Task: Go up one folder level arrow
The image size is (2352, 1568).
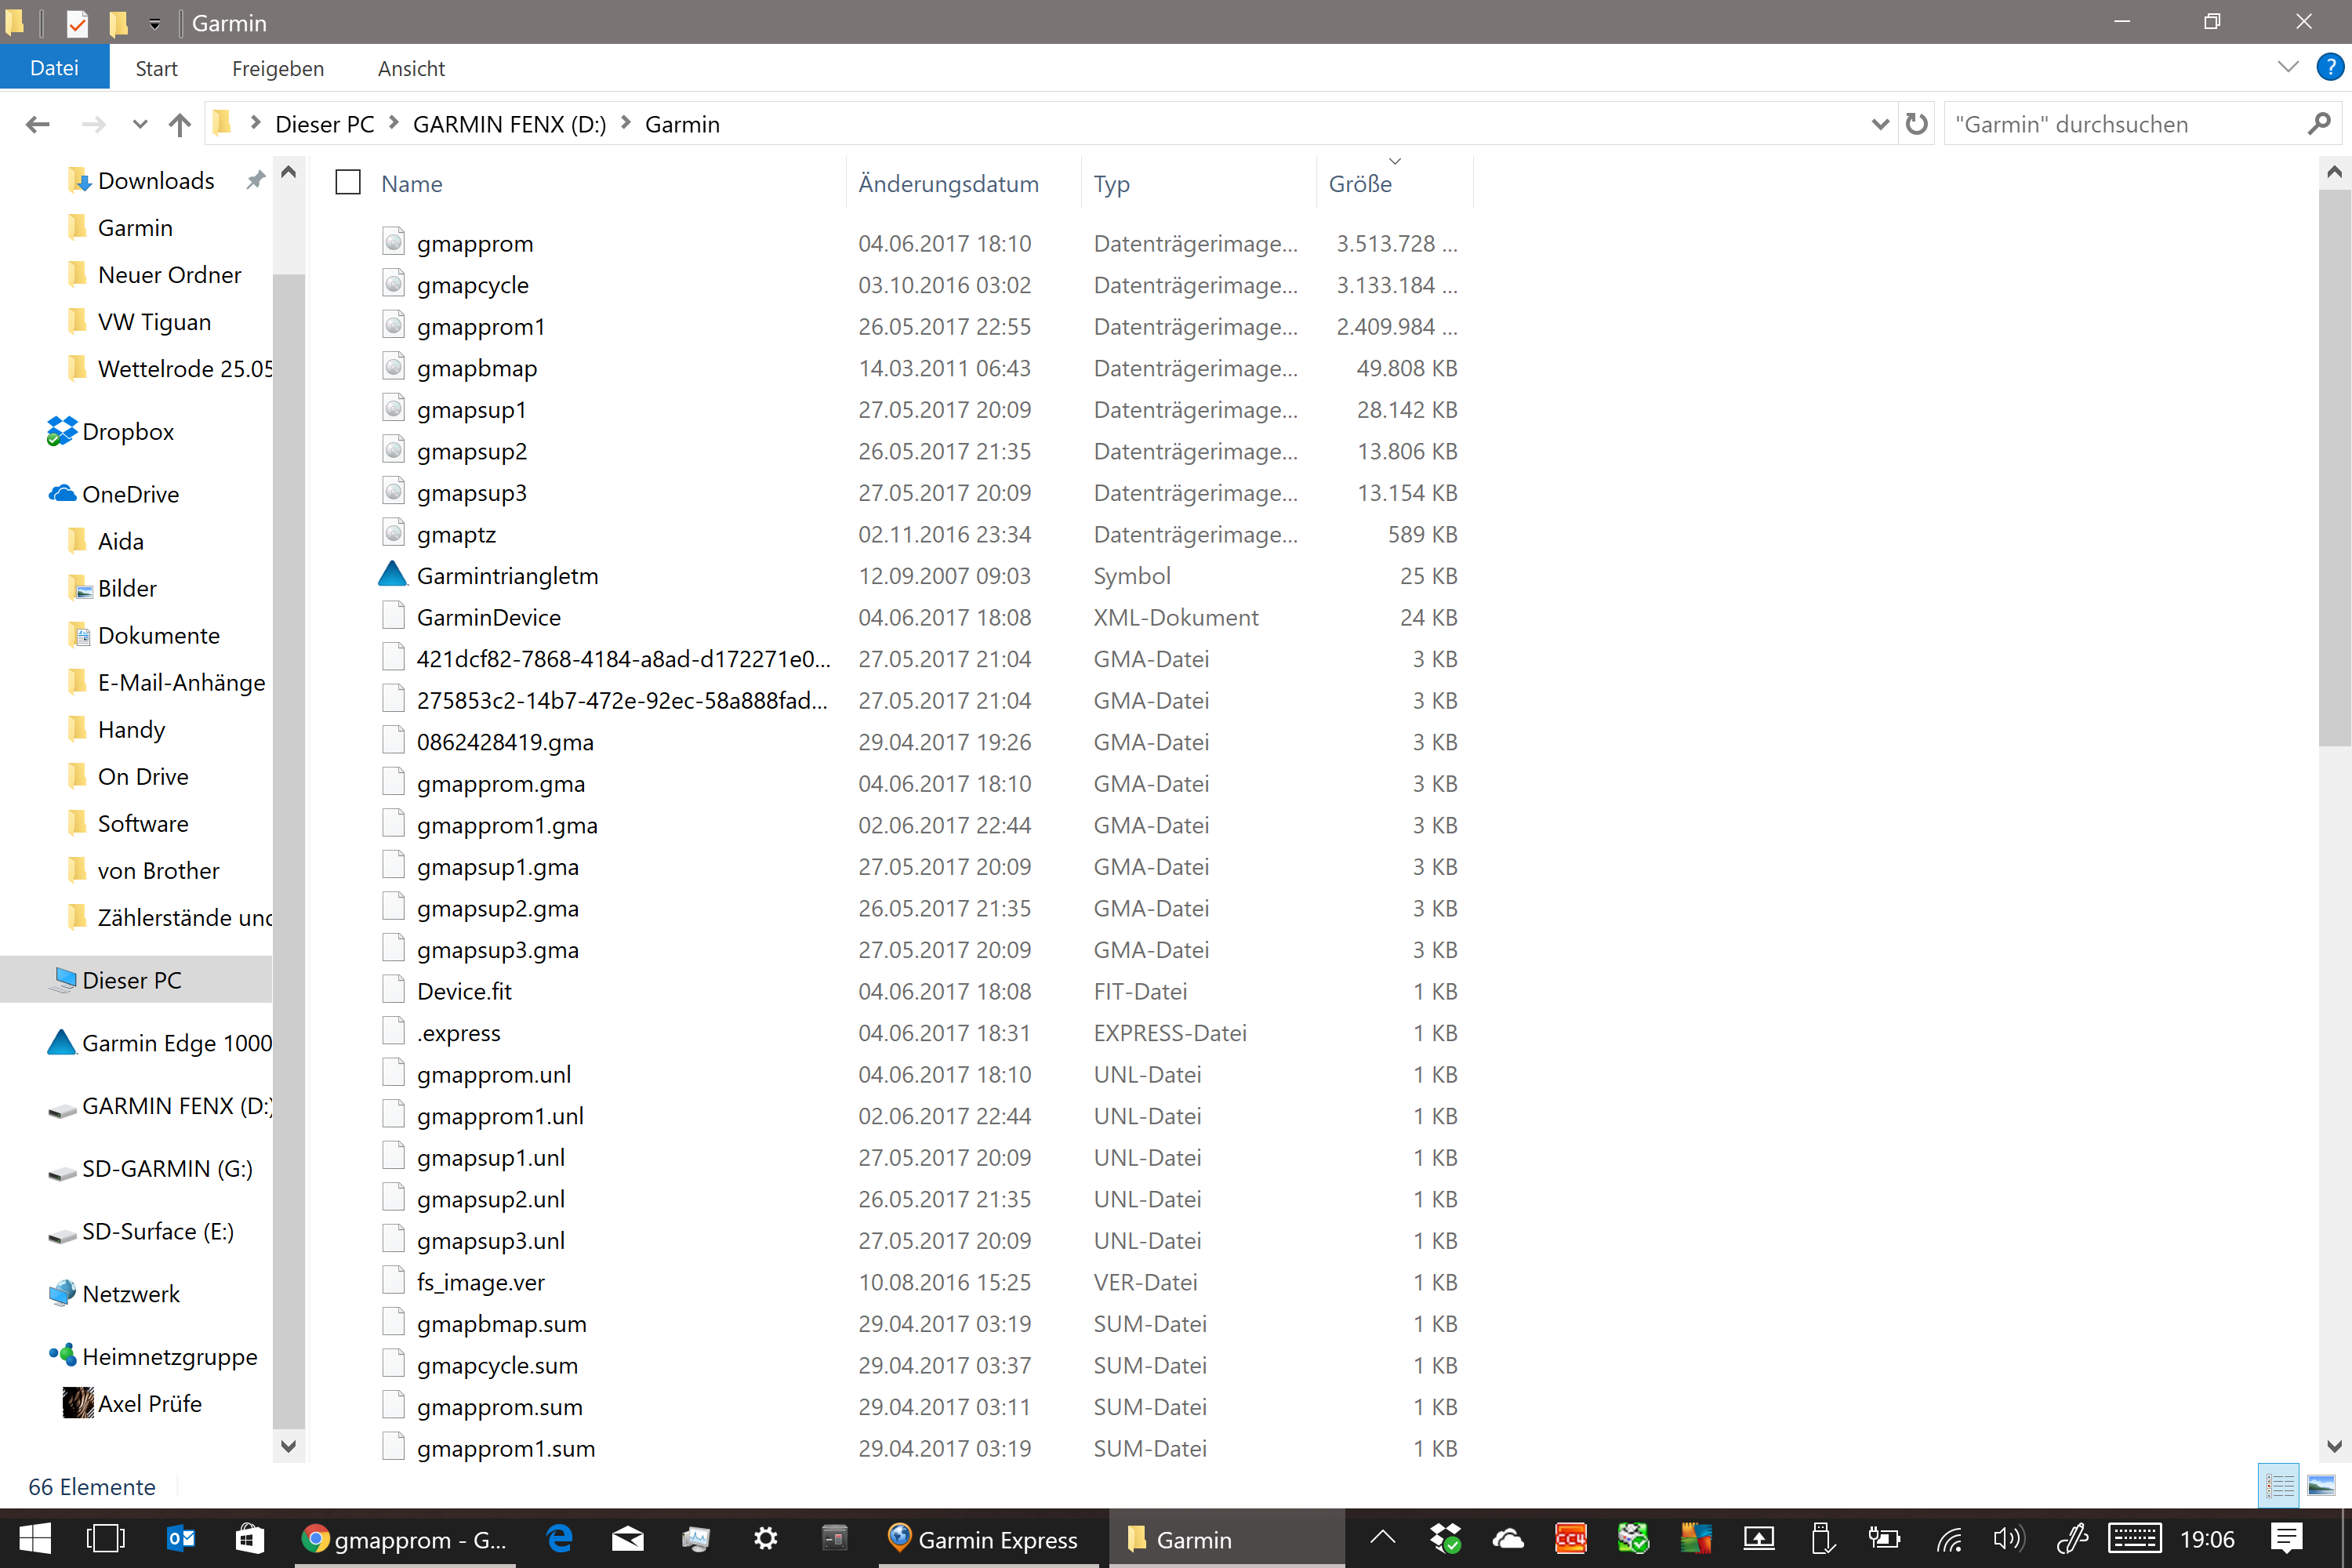Action: [x=180, y=124]
